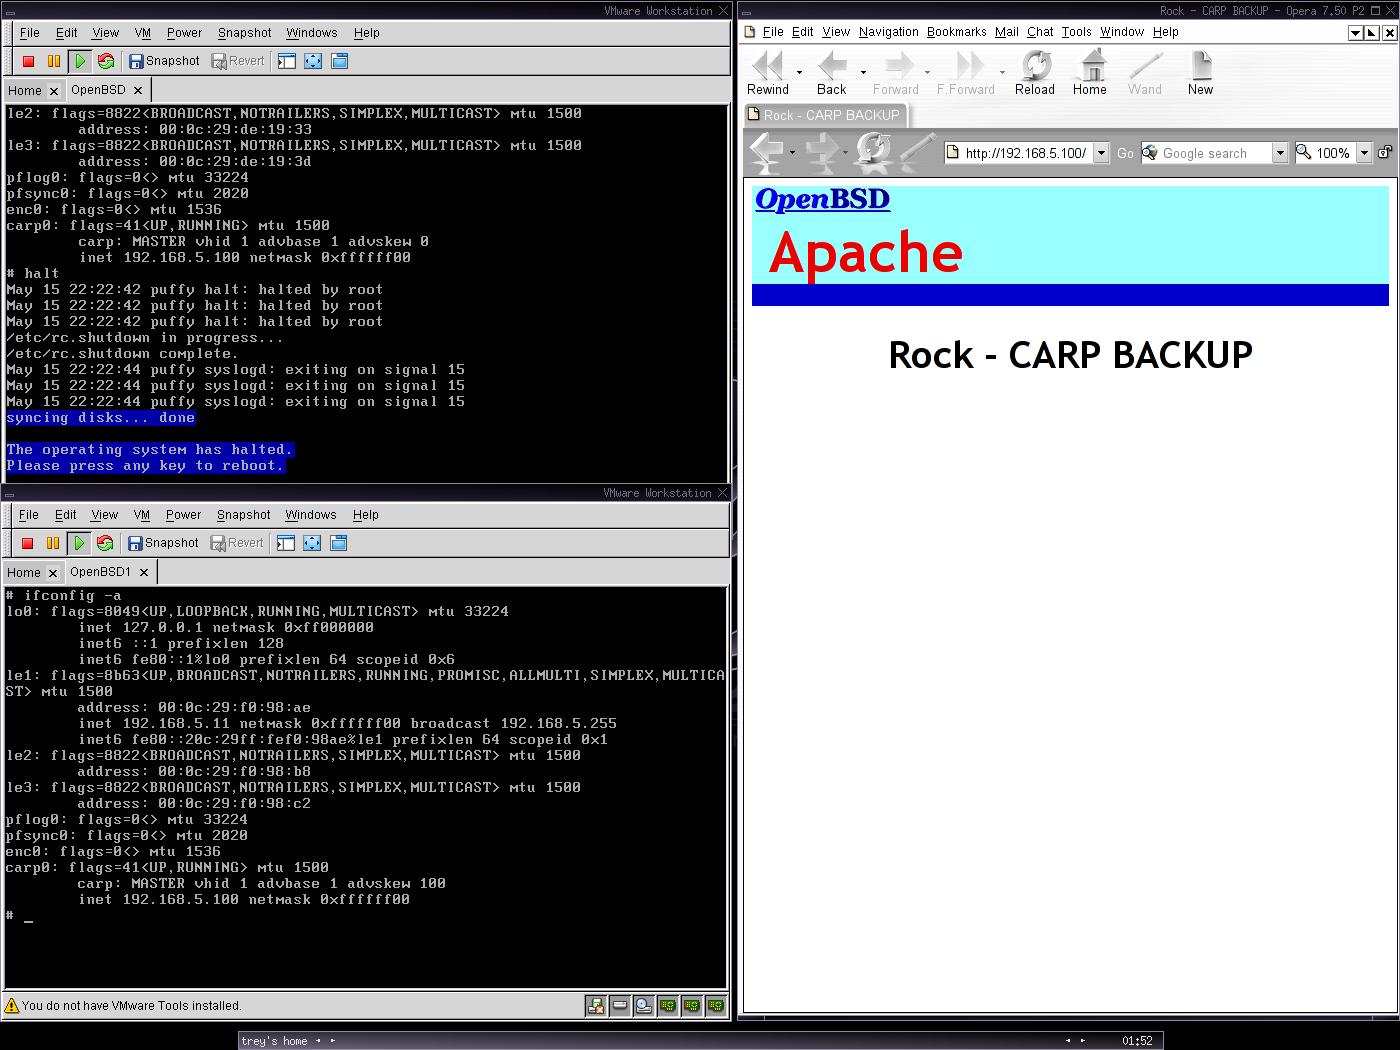Enter full screen in the OpenBSD1 window
1400x1050 pixels.
(312, 543)
